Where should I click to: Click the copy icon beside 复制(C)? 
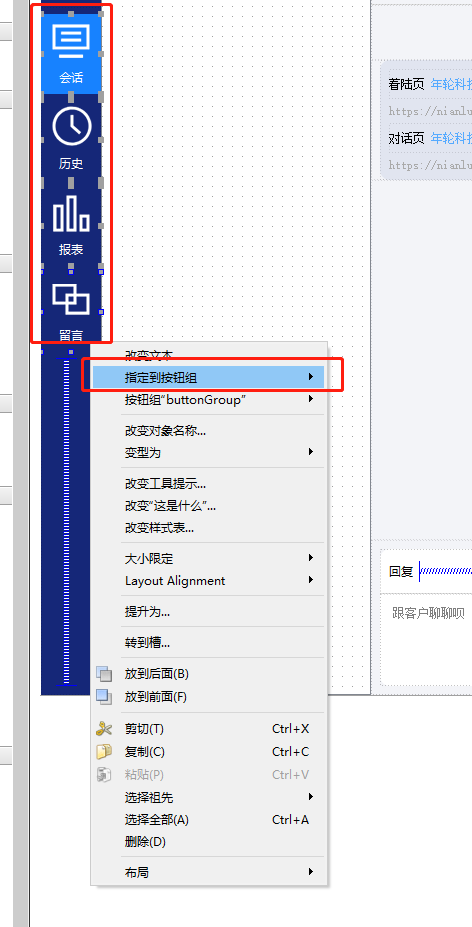tap(104, 751)
